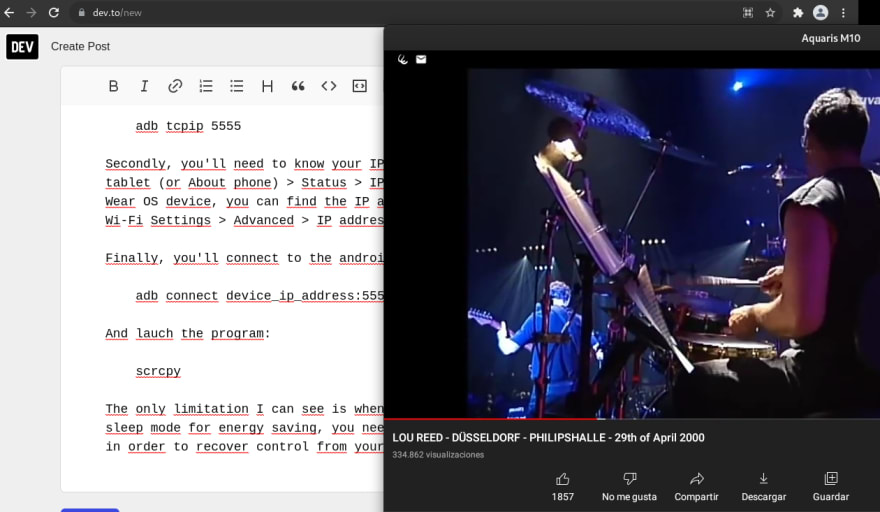
Task: Insert a heading with the H icon
Action: [x=267, y=86]
